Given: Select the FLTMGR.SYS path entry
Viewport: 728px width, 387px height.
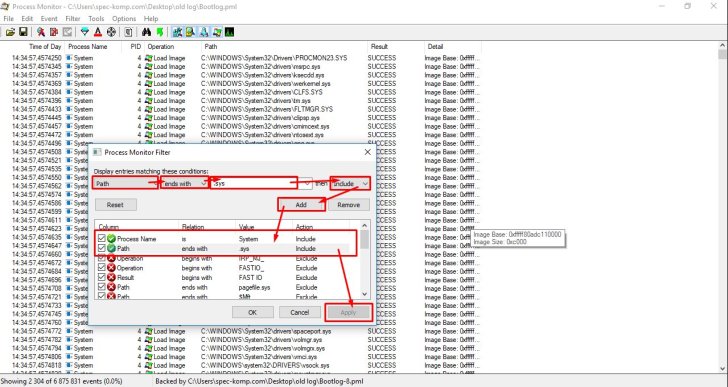Looking at the screenshot, I should click(x=266, y=109).
